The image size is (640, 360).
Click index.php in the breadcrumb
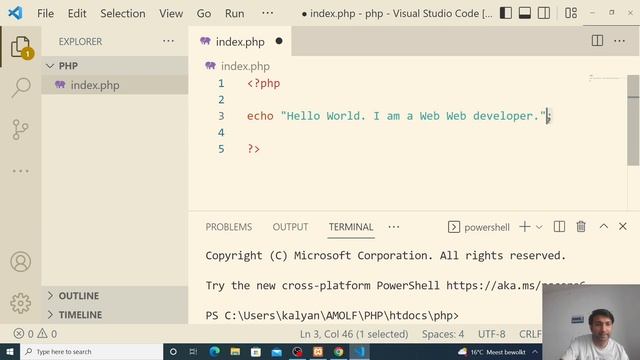tap(245, 66)
